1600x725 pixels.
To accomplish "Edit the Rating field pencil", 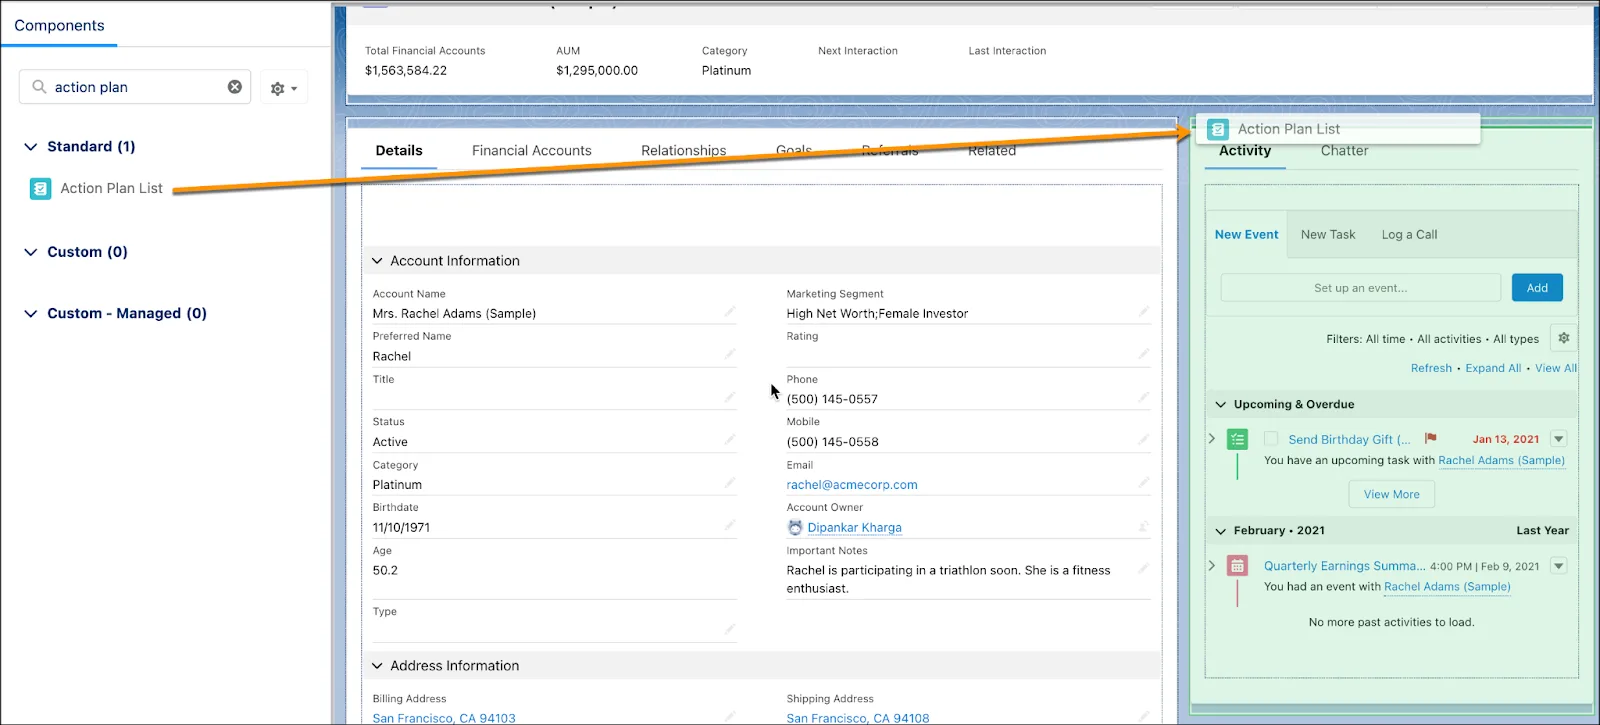I will 1144,354.
